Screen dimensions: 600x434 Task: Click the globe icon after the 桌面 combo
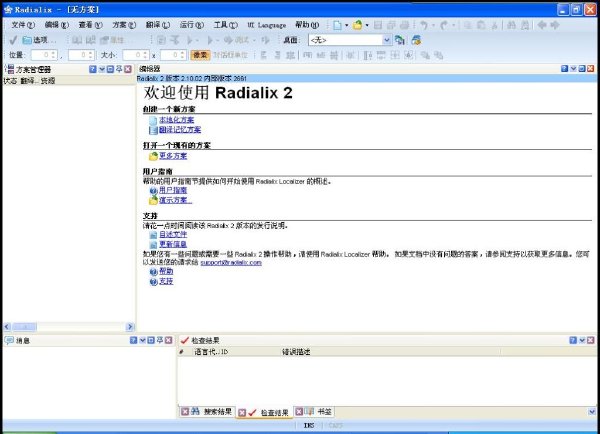coord(416,40)
